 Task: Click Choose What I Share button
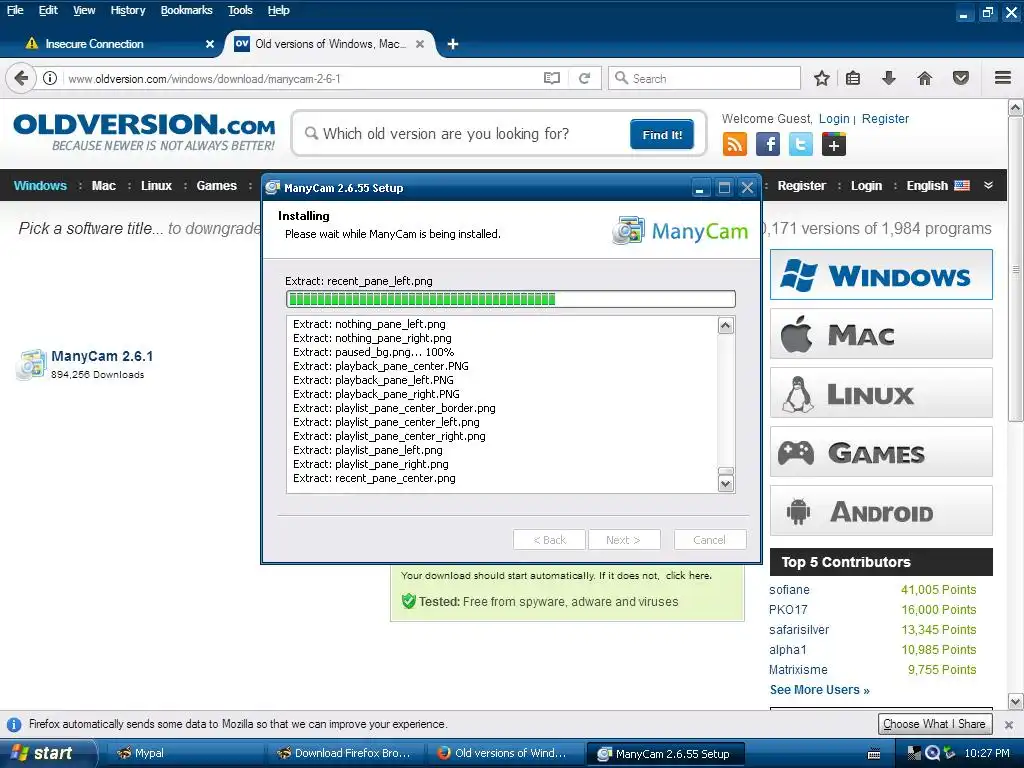tap(935, 724)
